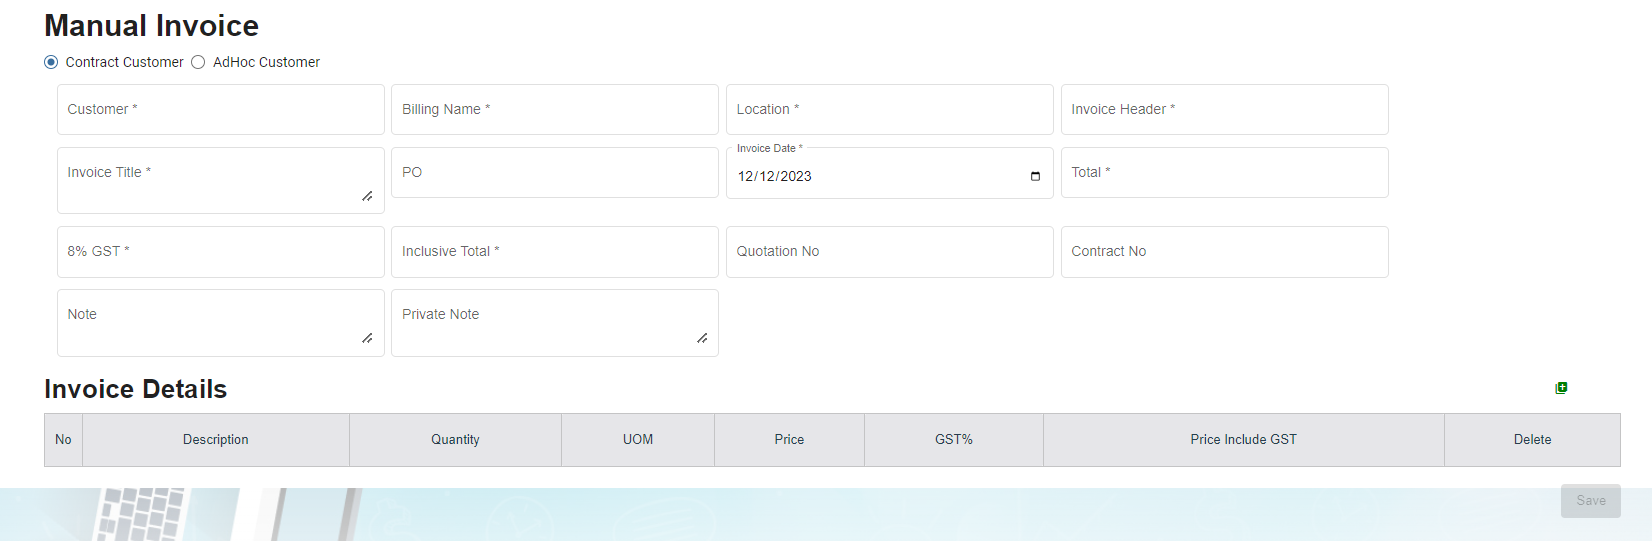
Task: Focus the PO input field
Action: (x=554, y=173)
